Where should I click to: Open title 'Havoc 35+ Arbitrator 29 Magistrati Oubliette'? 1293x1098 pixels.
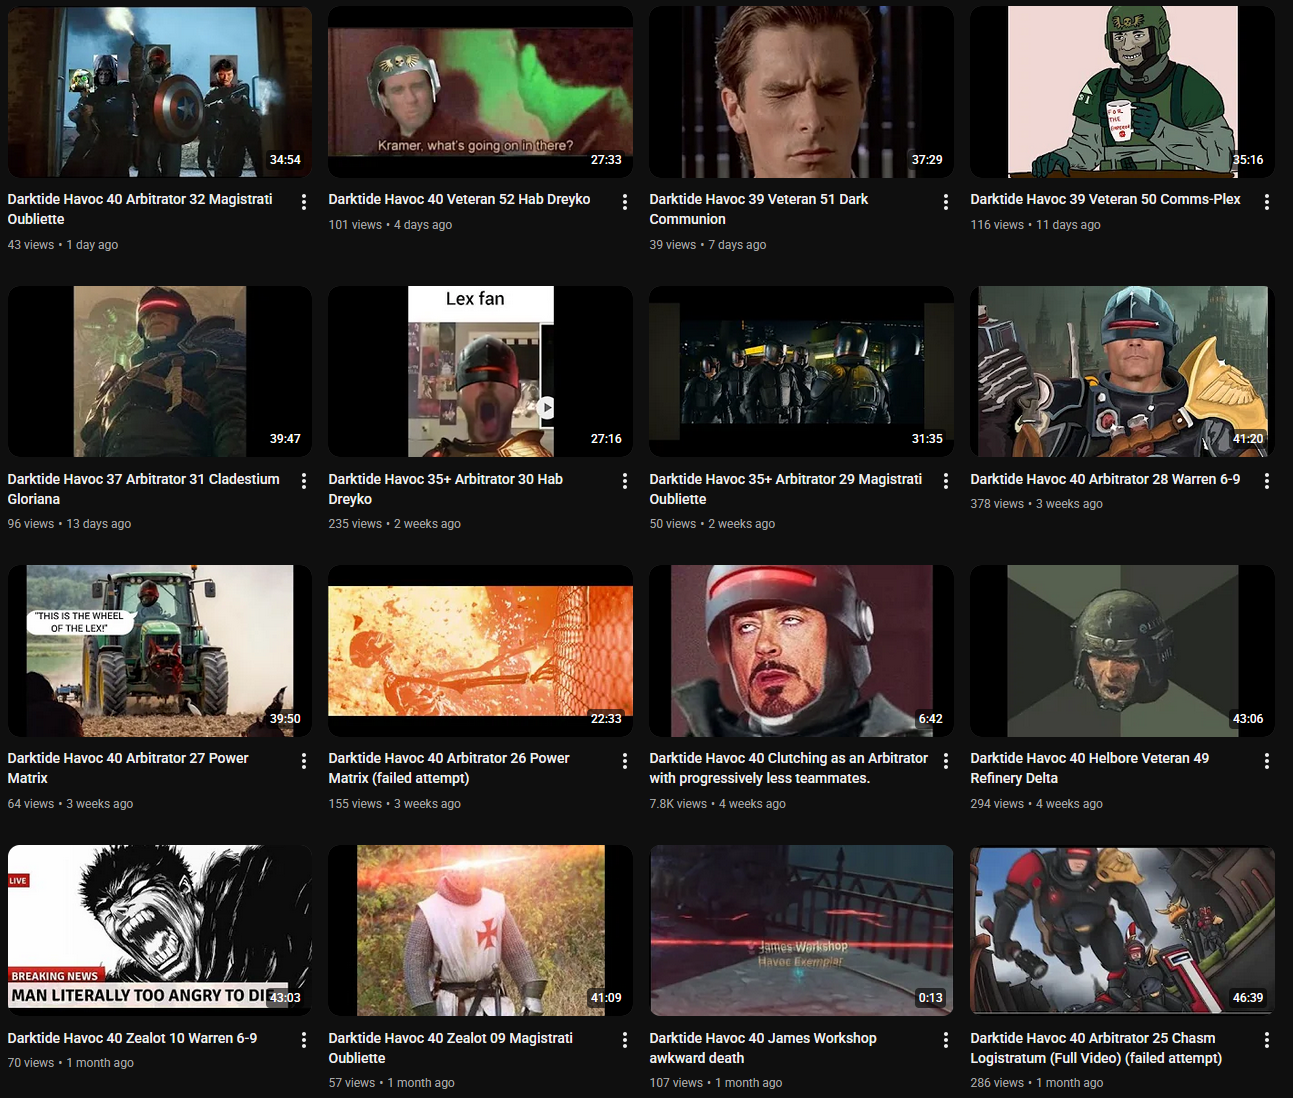[x=786, y=489]
